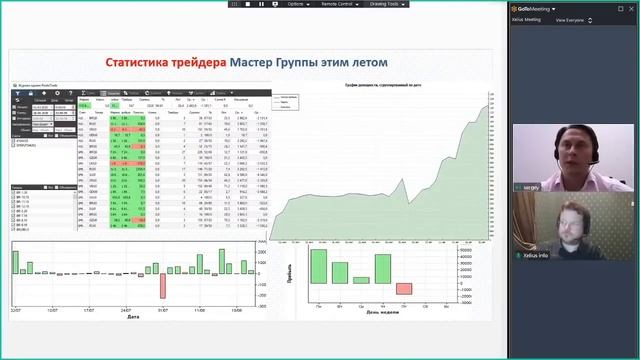Open the fourth tab with the circular icon
Viewport: 640px width, 360px height.
point(153,93)
